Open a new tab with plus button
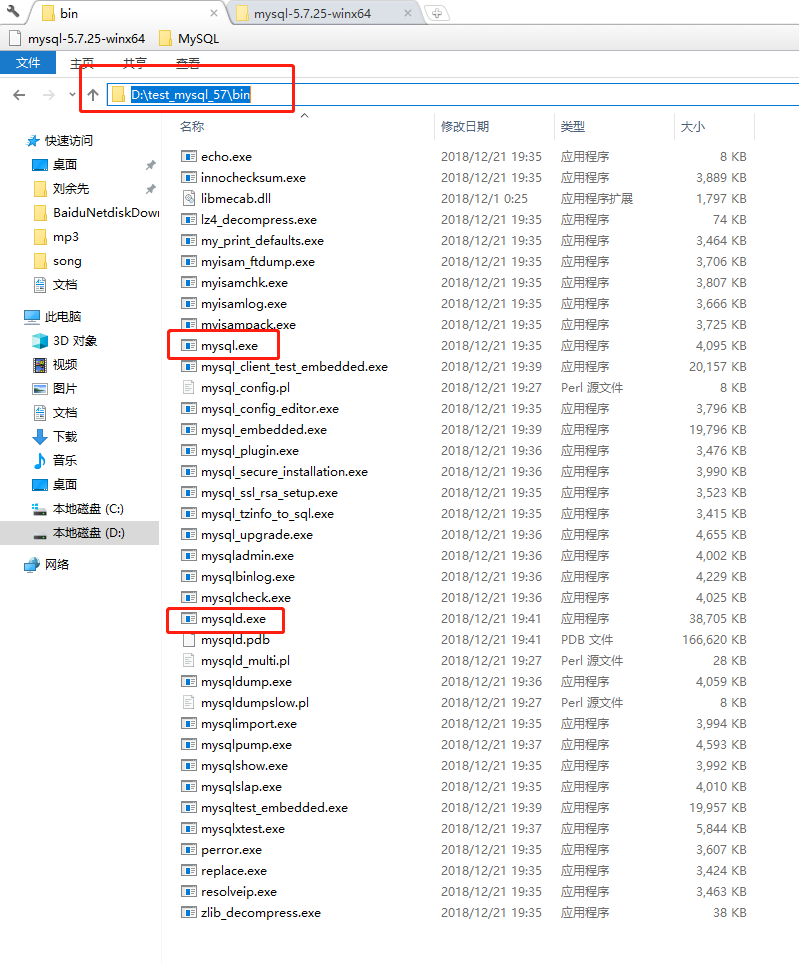 (x=436, y=13)
